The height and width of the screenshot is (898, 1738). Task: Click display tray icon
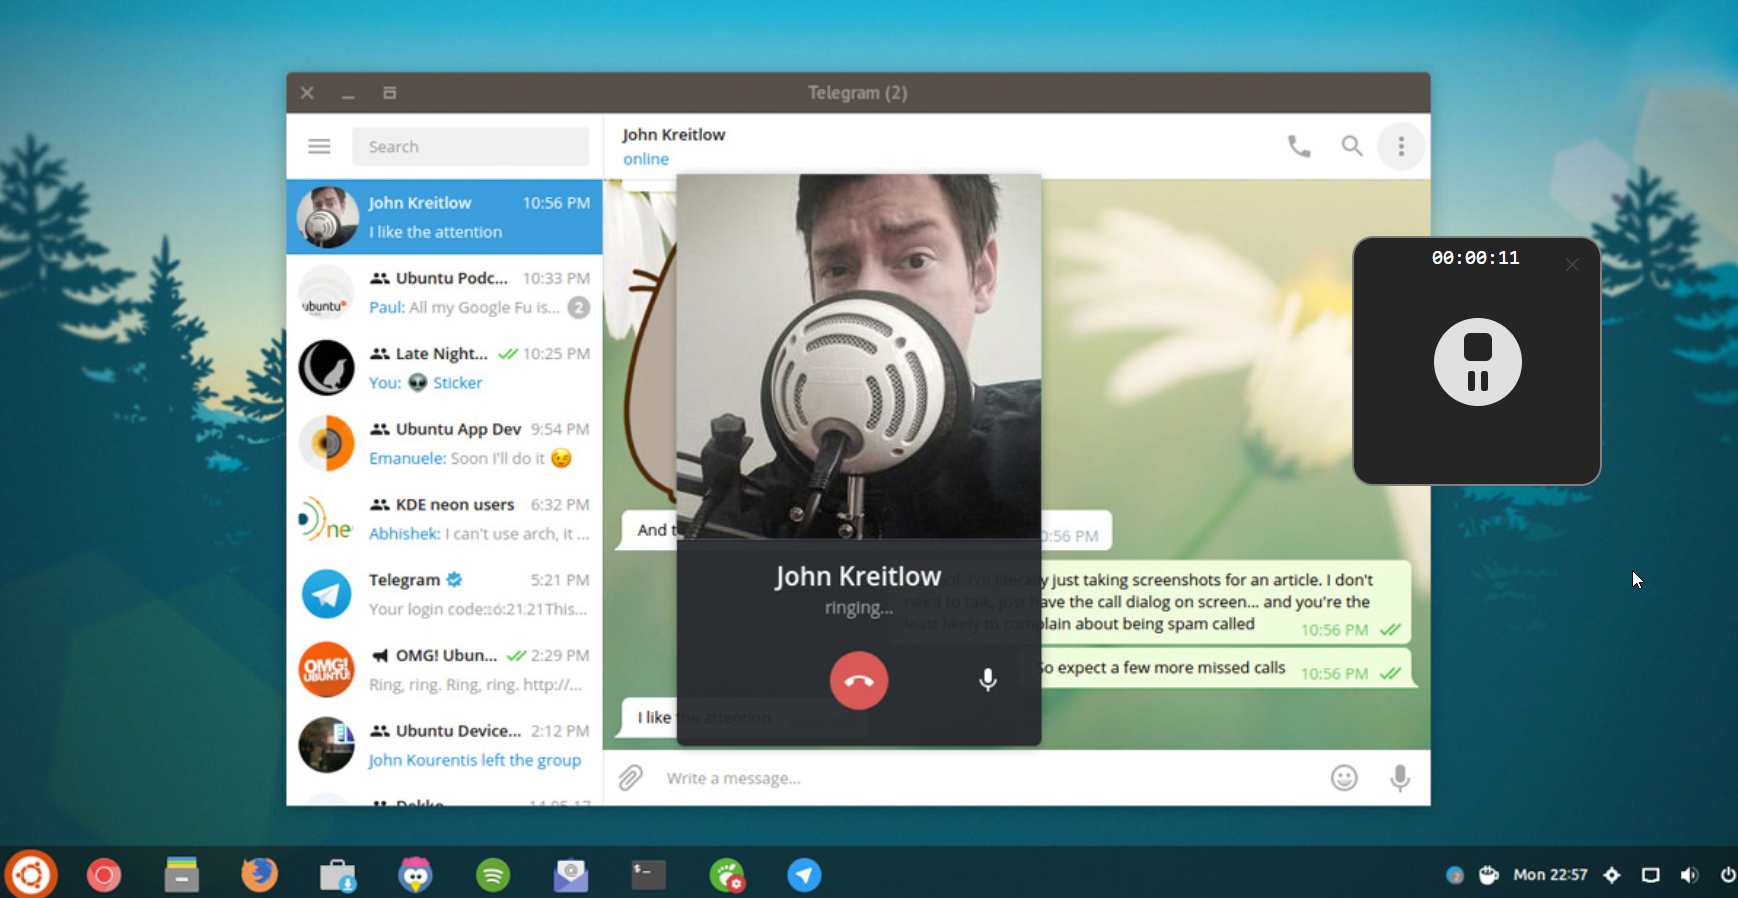[1651, 875]
